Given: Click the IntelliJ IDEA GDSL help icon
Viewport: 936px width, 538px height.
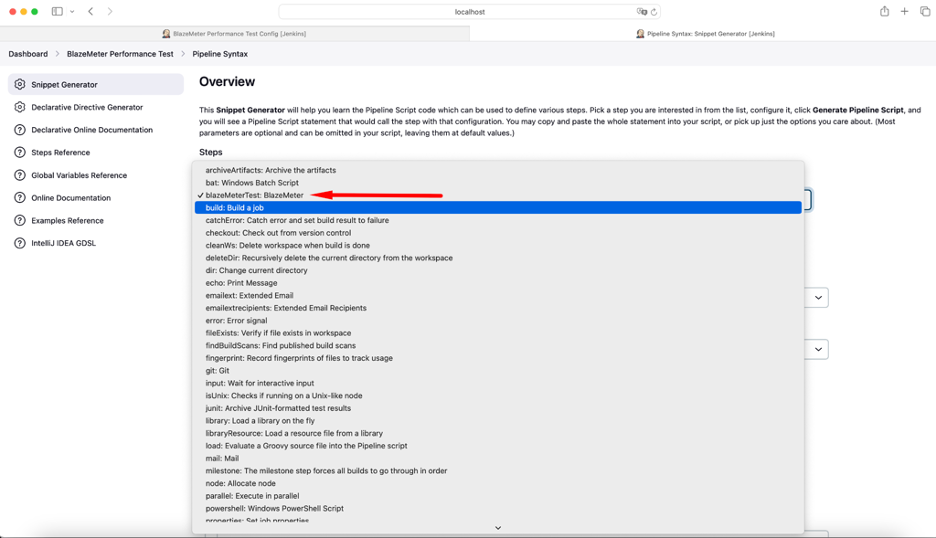Looking at the screenshot, I should pyautogui.click(x=20, y=243).
